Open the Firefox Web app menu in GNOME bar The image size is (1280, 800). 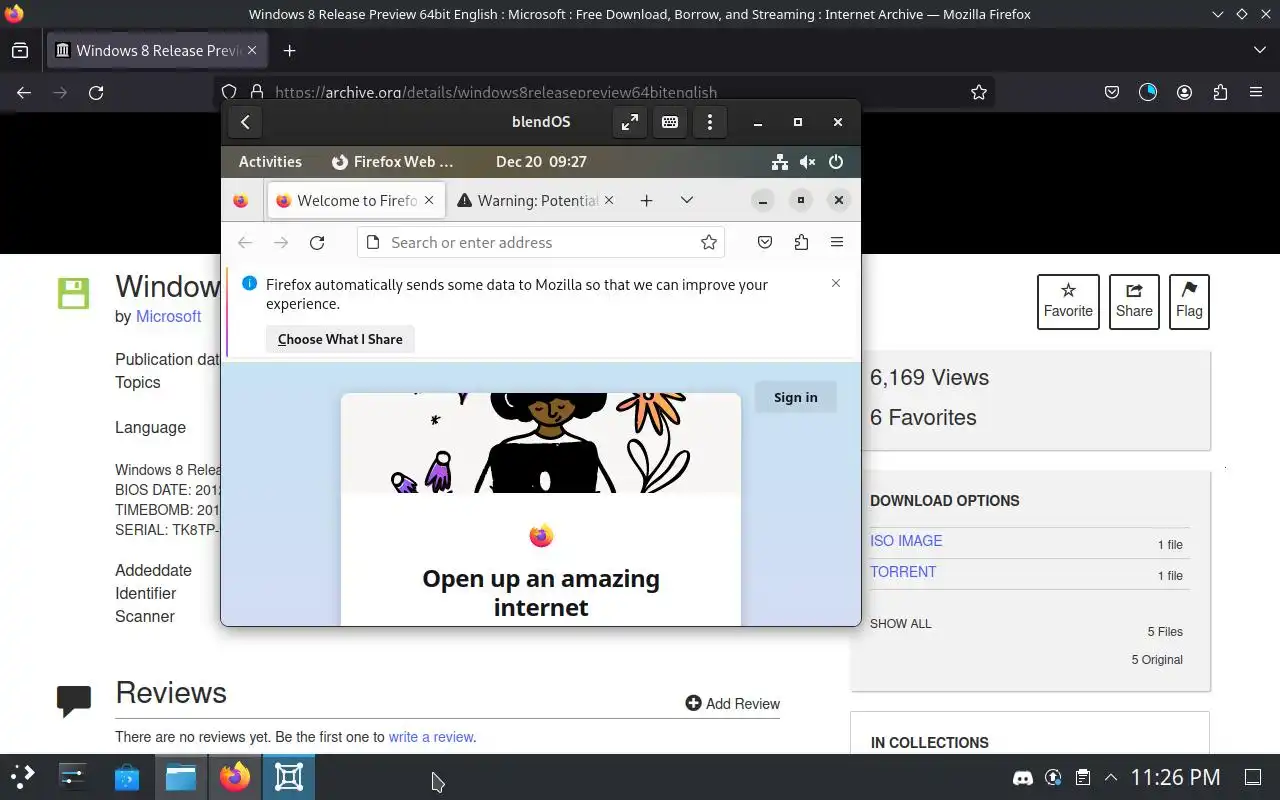click(x=392, y=162)
